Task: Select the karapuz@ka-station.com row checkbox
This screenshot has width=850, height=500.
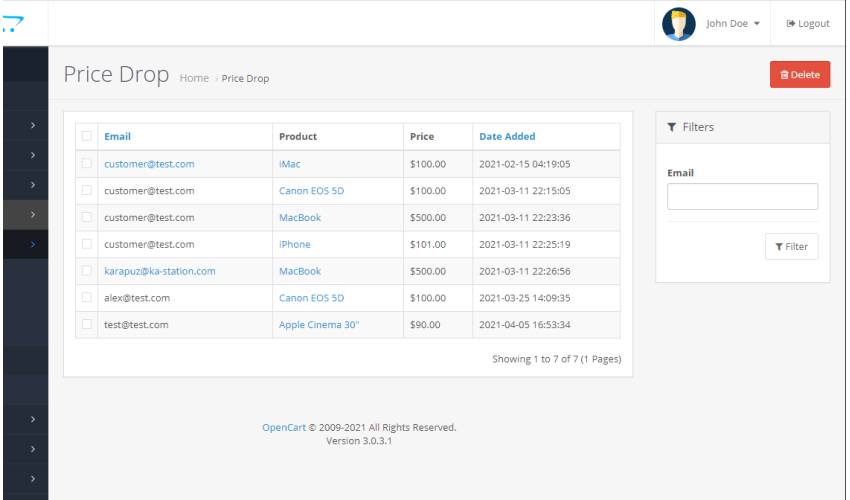Action: pyautogui.click(x=87, y=271)
